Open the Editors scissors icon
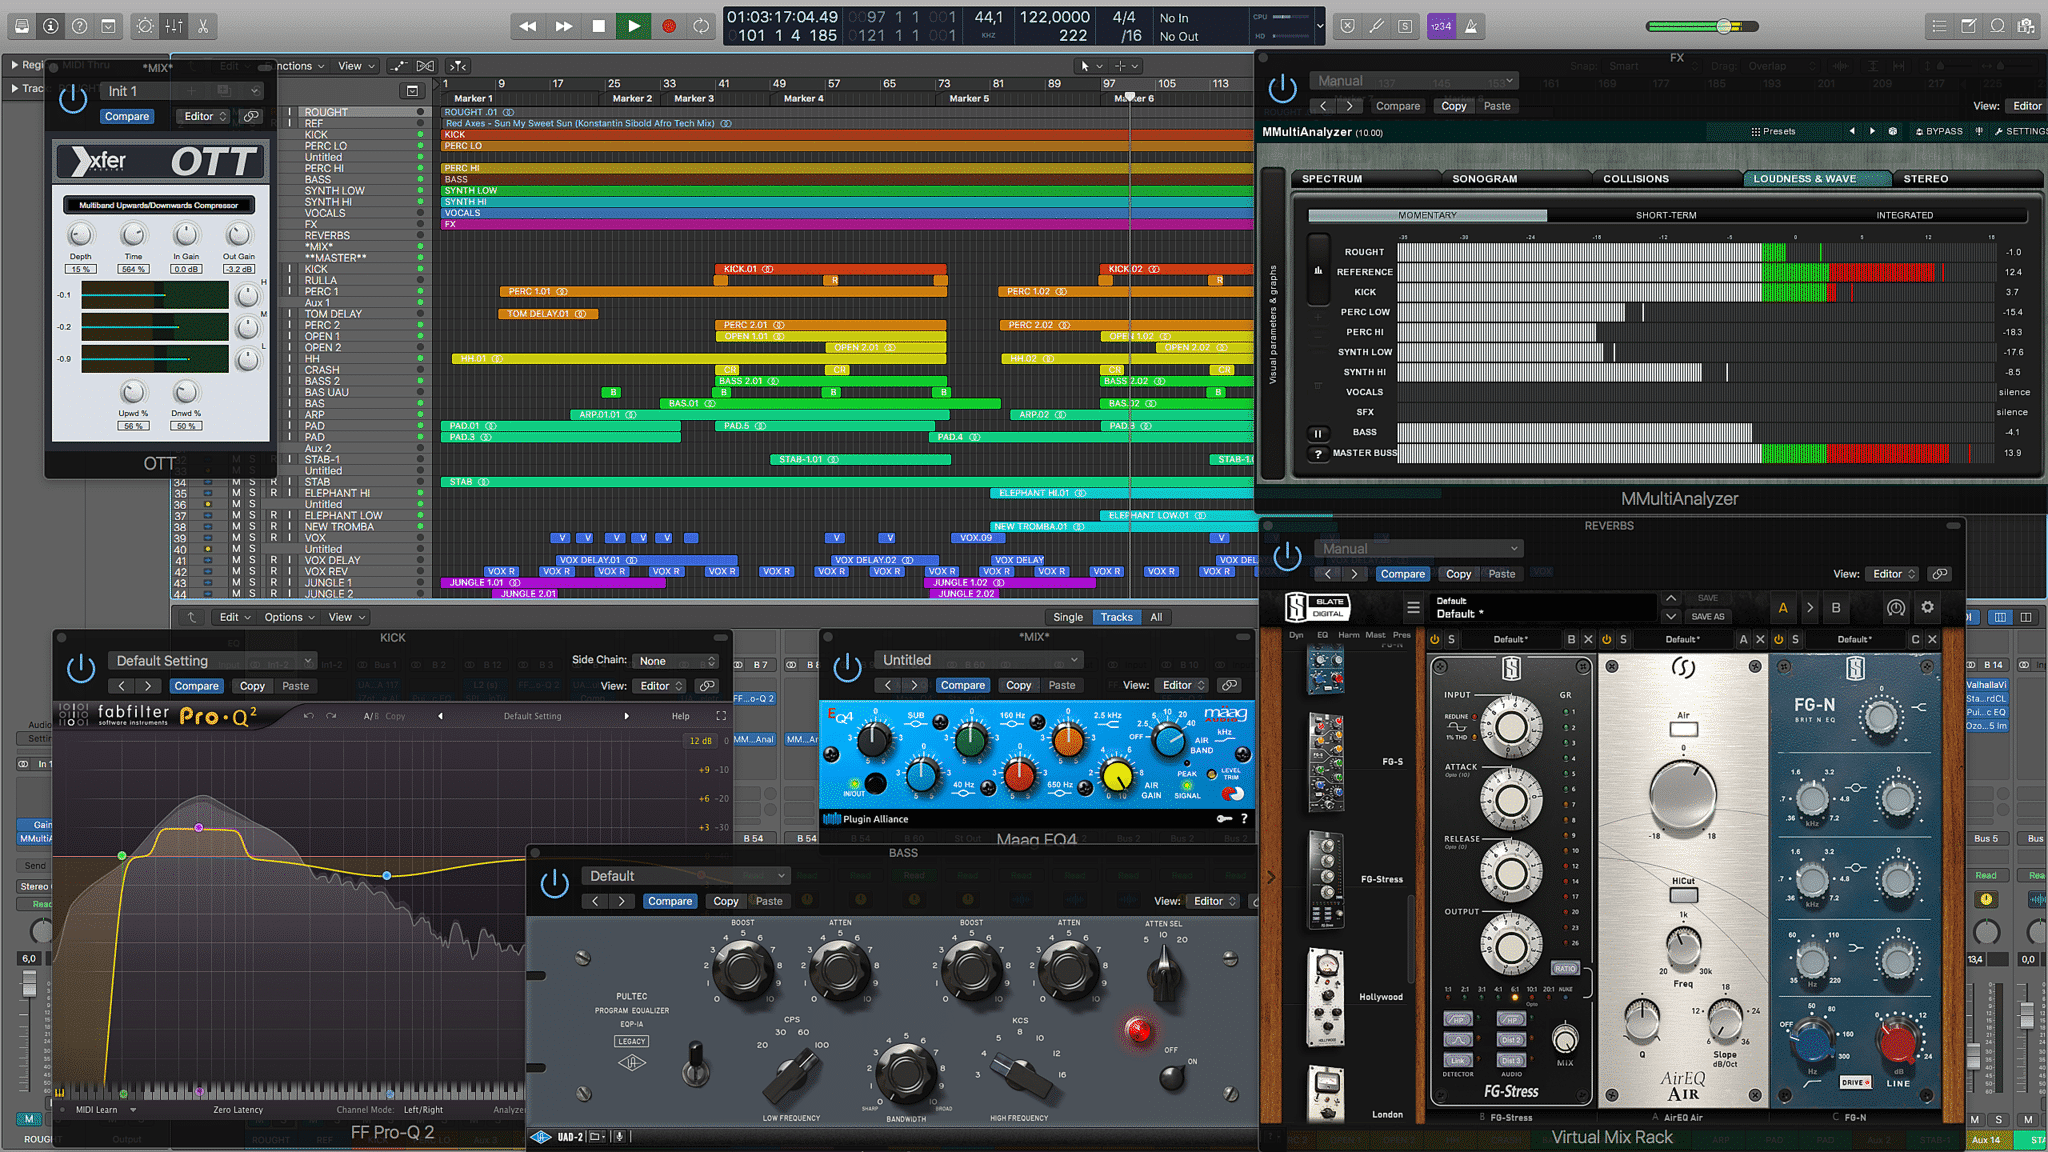The width and height of the screenshot is (2048, 1152). click(203, 26)
